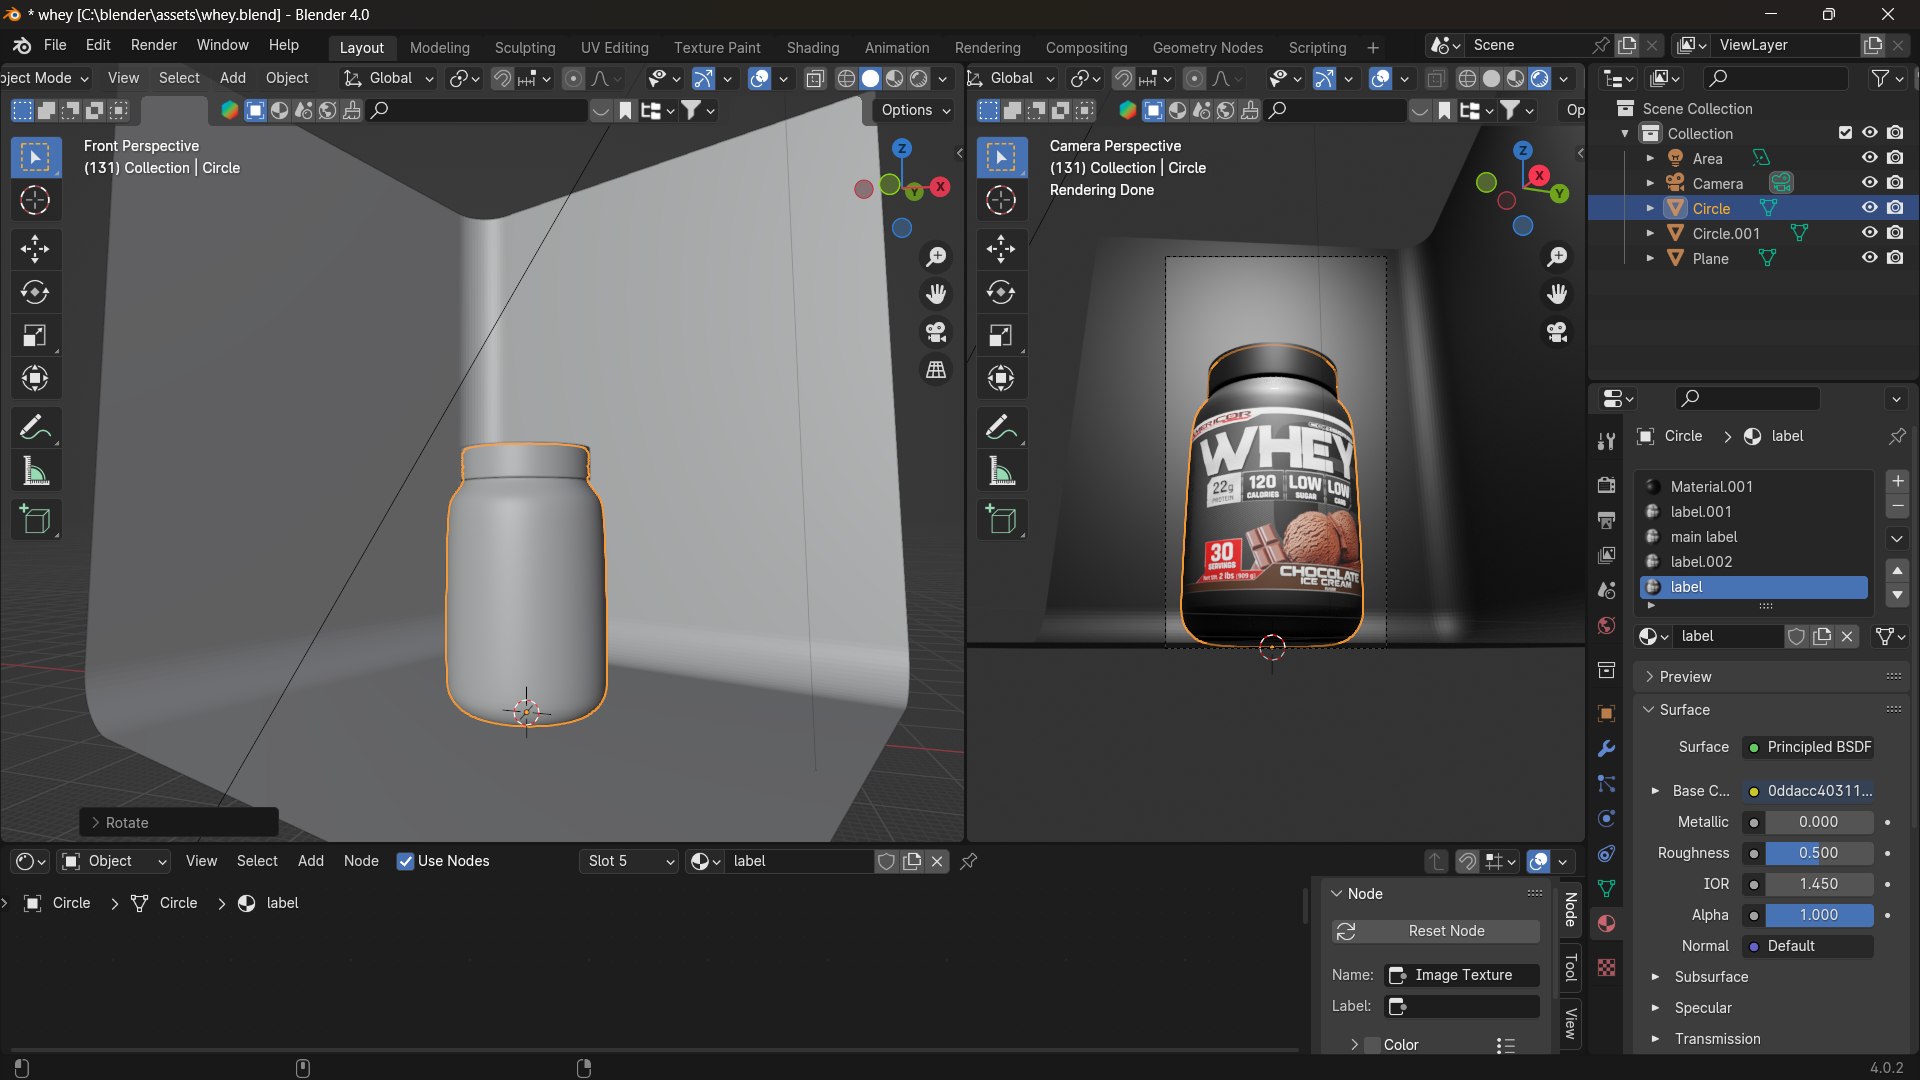Add a new material slot with plus button
Image resolution: width=1920 pixels, height=1080 pixels.
click(1897, 481)
